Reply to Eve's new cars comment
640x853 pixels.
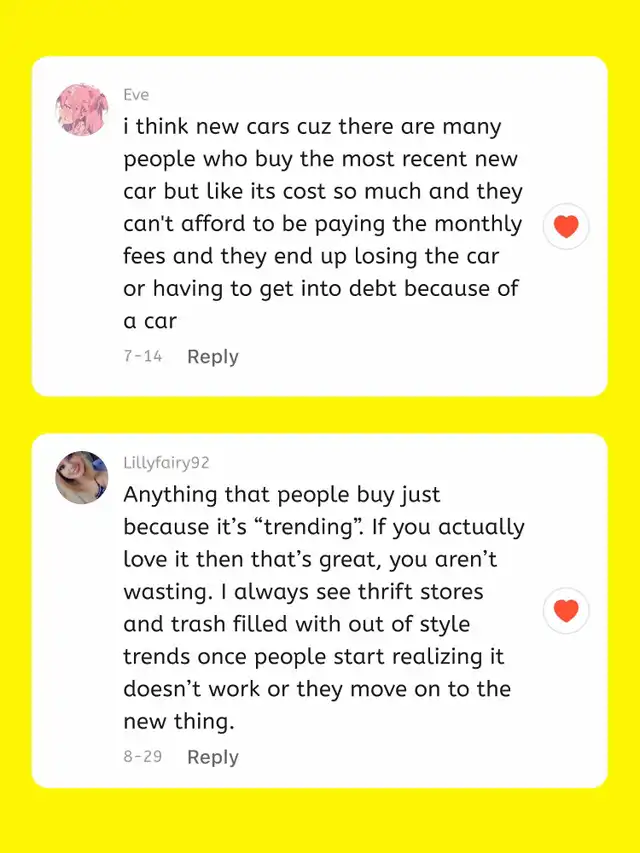213,357
